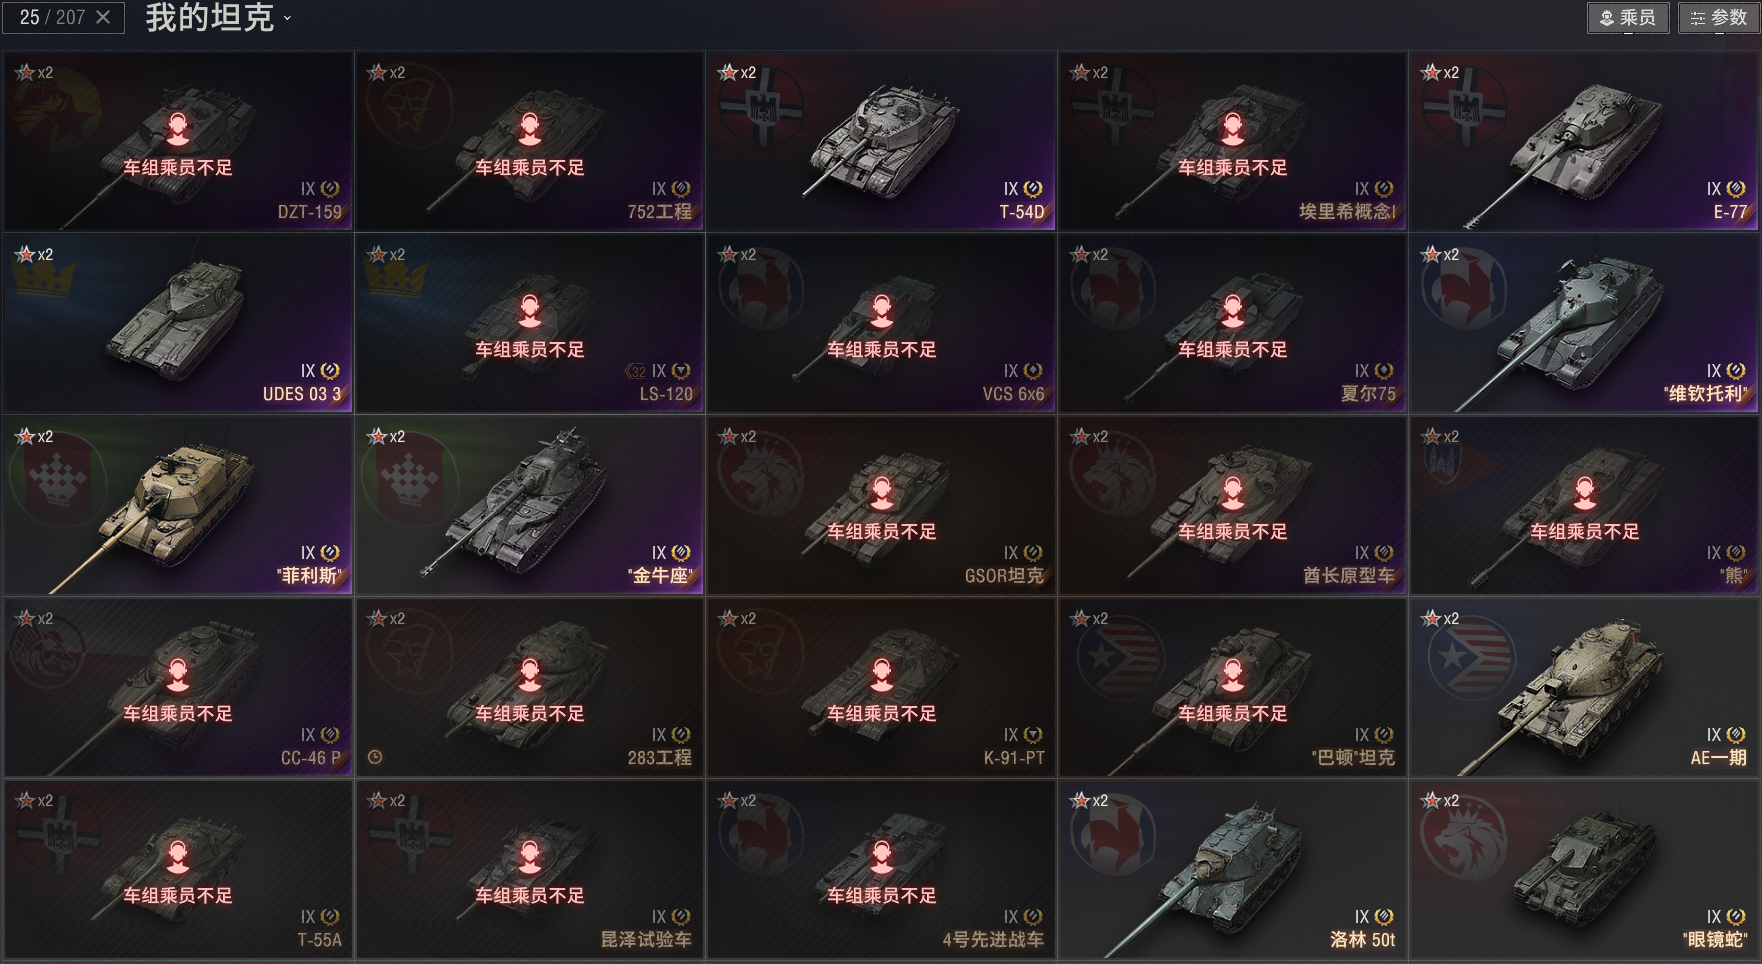
Task: Select the "眼镜蛇" tank card
Action: point(1584,869)
